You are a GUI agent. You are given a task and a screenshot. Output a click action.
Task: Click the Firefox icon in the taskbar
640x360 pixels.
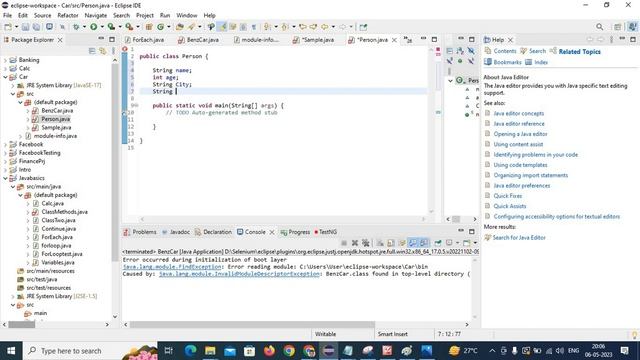269,350
